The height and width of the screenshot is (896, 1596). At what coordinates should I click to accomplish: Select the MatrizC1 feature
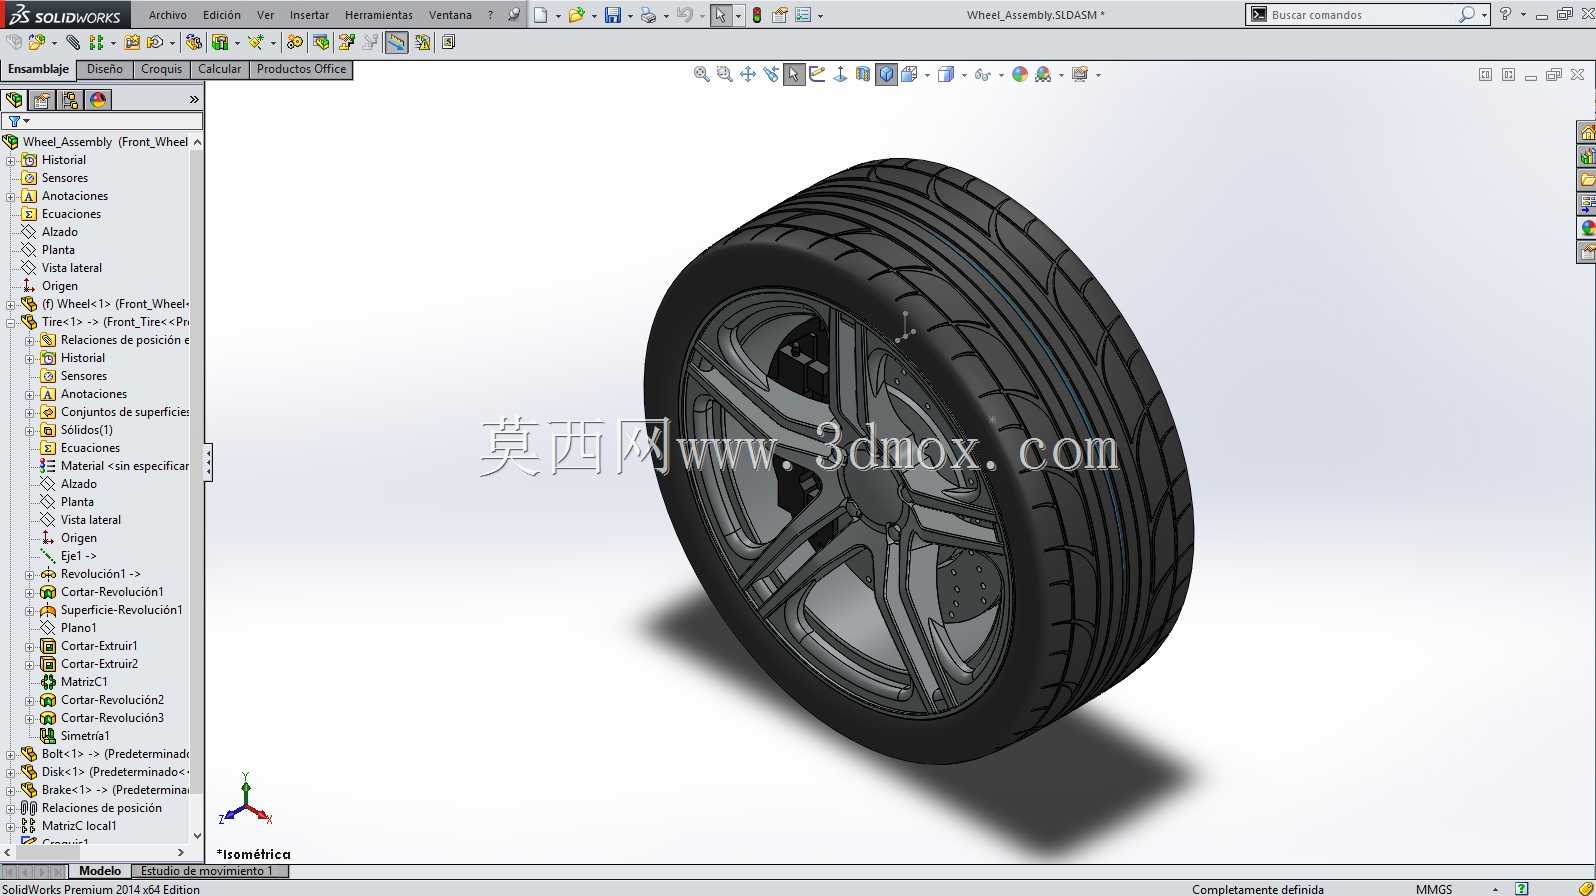[x=84, y=682]
